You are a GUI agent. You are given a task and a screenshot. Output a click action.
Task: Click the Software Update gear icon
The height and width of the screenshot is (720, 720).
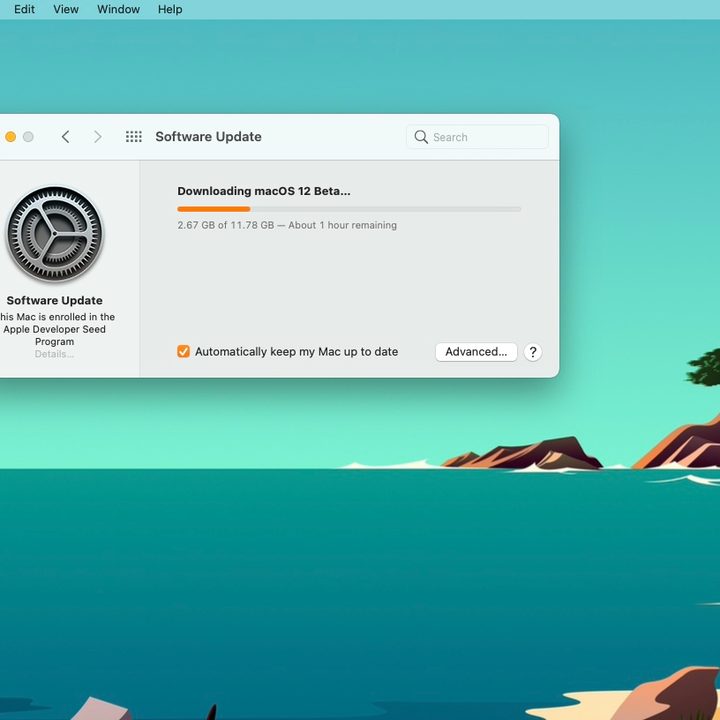(x=55, y=234)
